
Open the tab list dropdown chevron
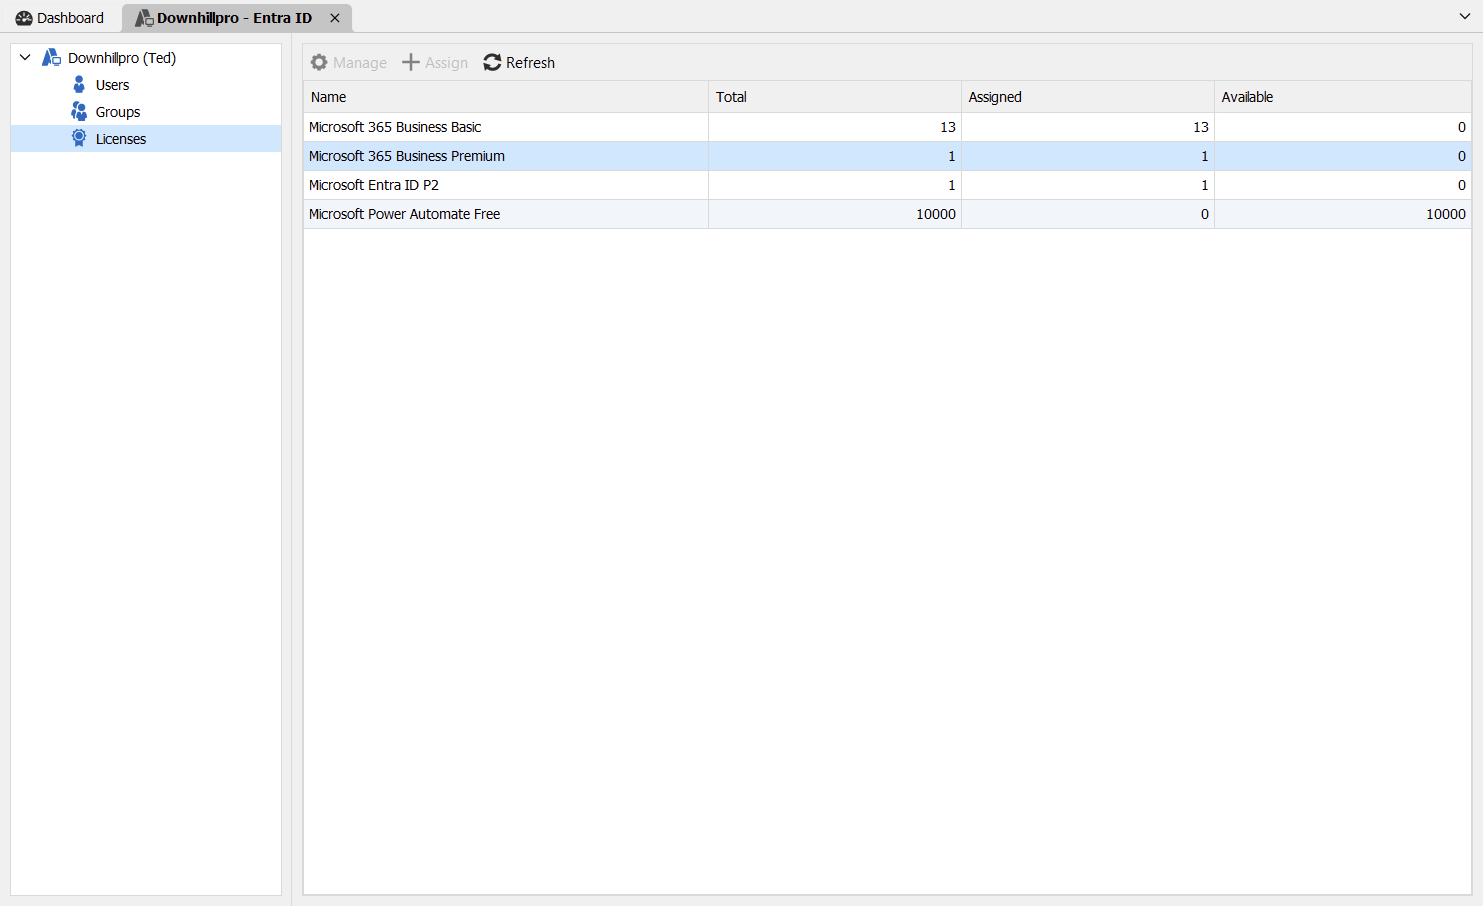(x=1465, y=16)
